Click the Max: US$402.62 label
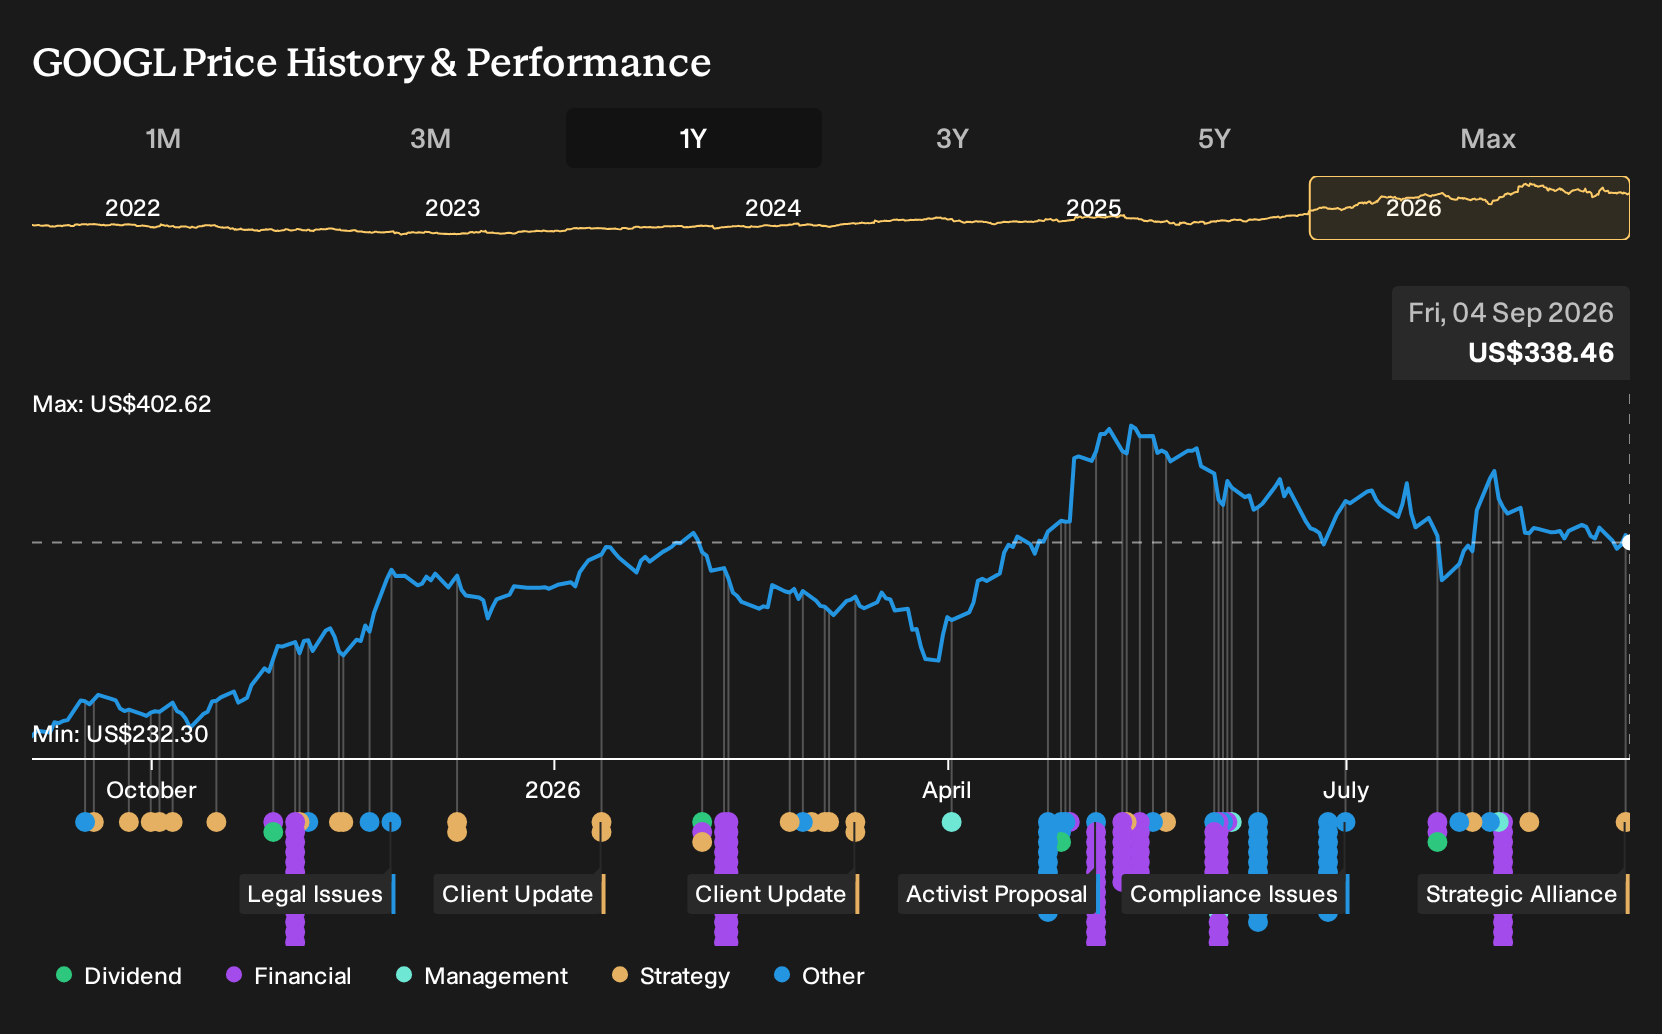This screenshot has width=1662, height=1034. tap(122, 404)
